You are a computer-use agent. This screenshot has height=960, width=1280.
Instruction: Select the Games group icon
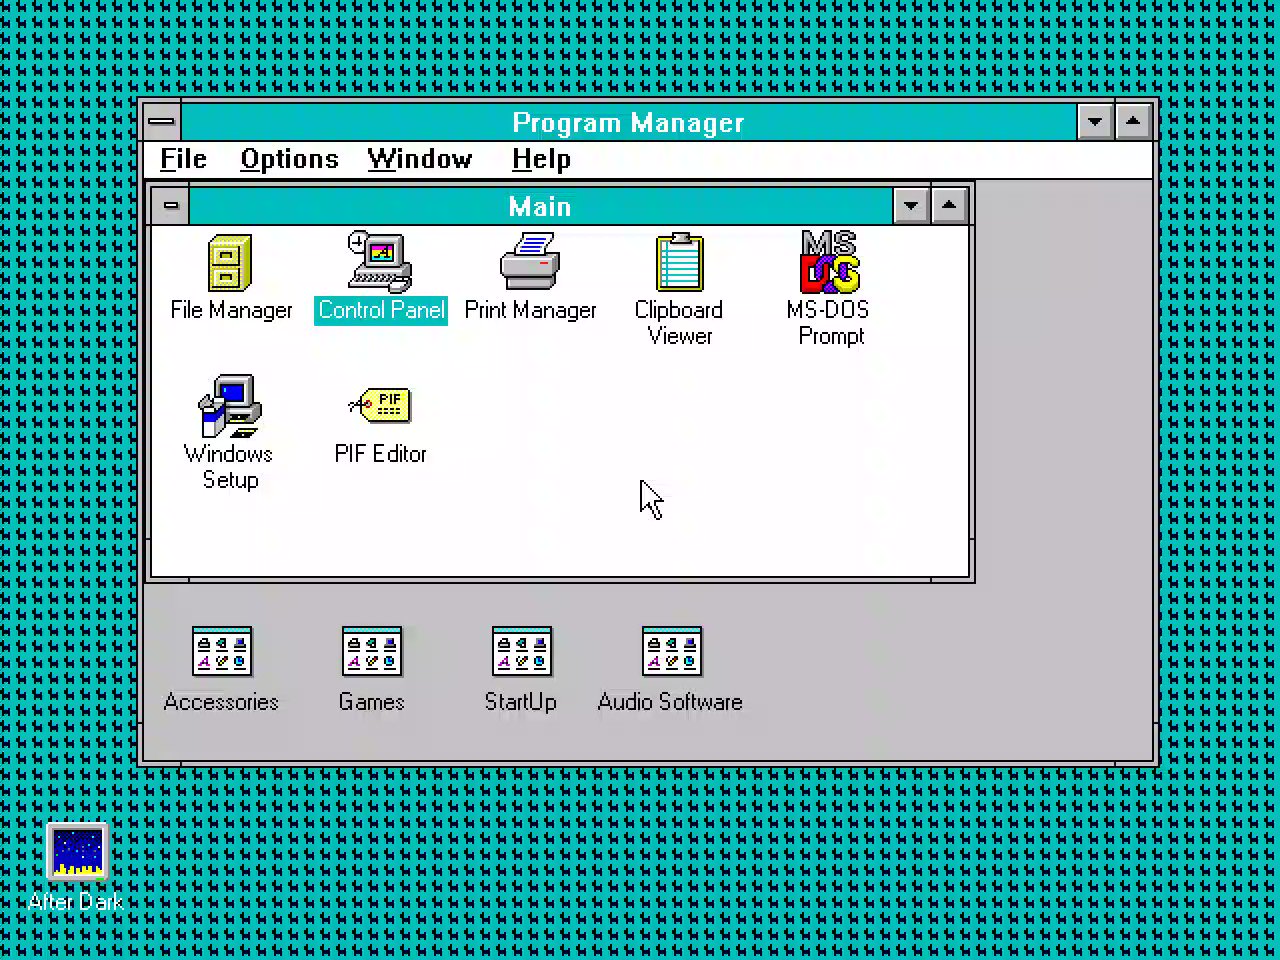(x=372, y=652)
